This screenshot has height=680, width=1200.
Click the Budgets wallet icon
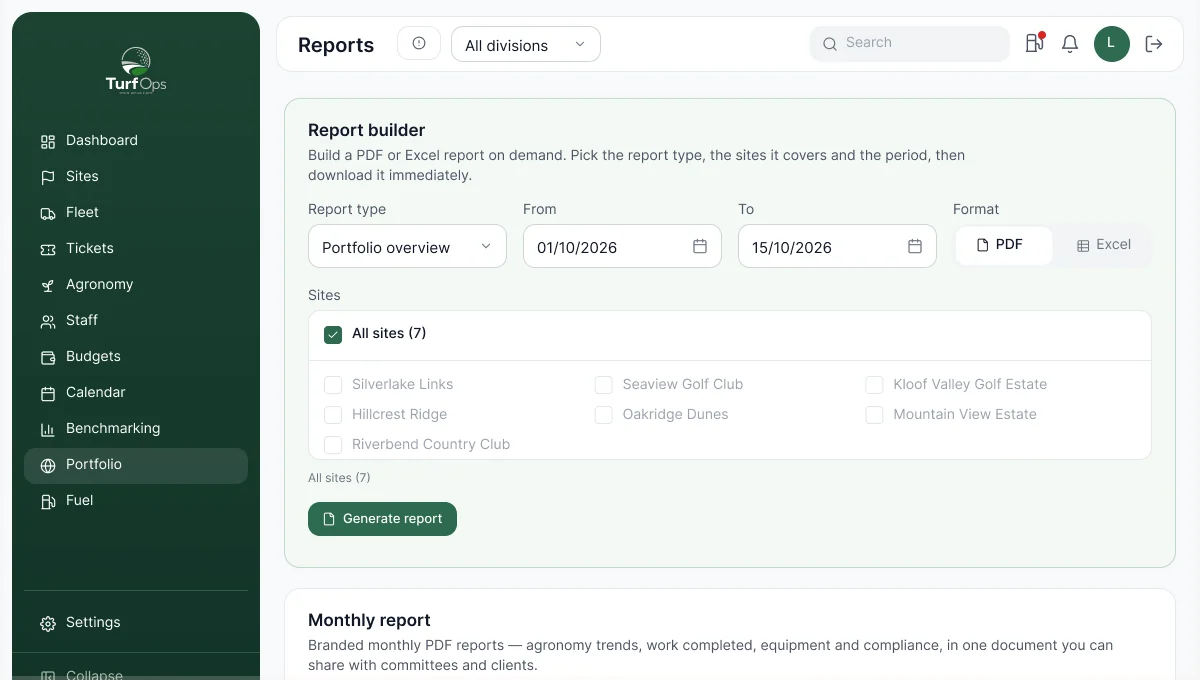(48, 357)
